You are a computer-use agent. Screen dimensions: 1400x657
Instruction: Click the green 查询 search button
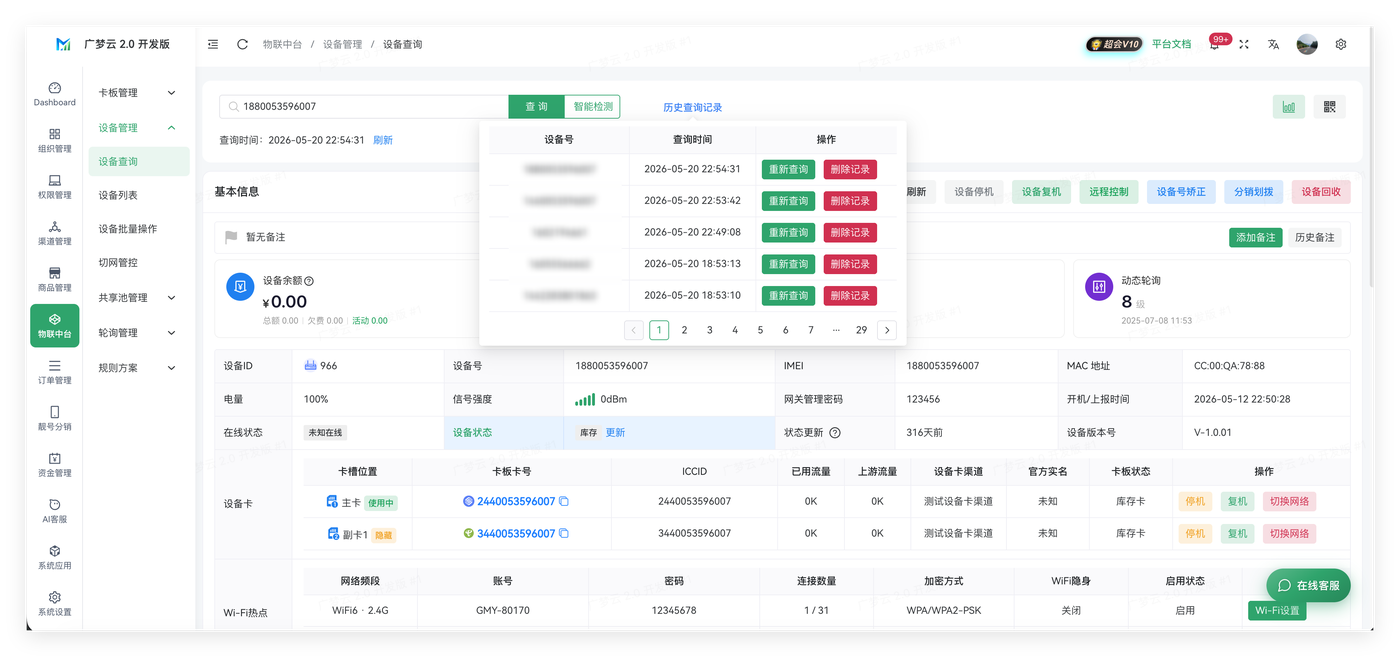pyautogui.click(x=536, y=107)
